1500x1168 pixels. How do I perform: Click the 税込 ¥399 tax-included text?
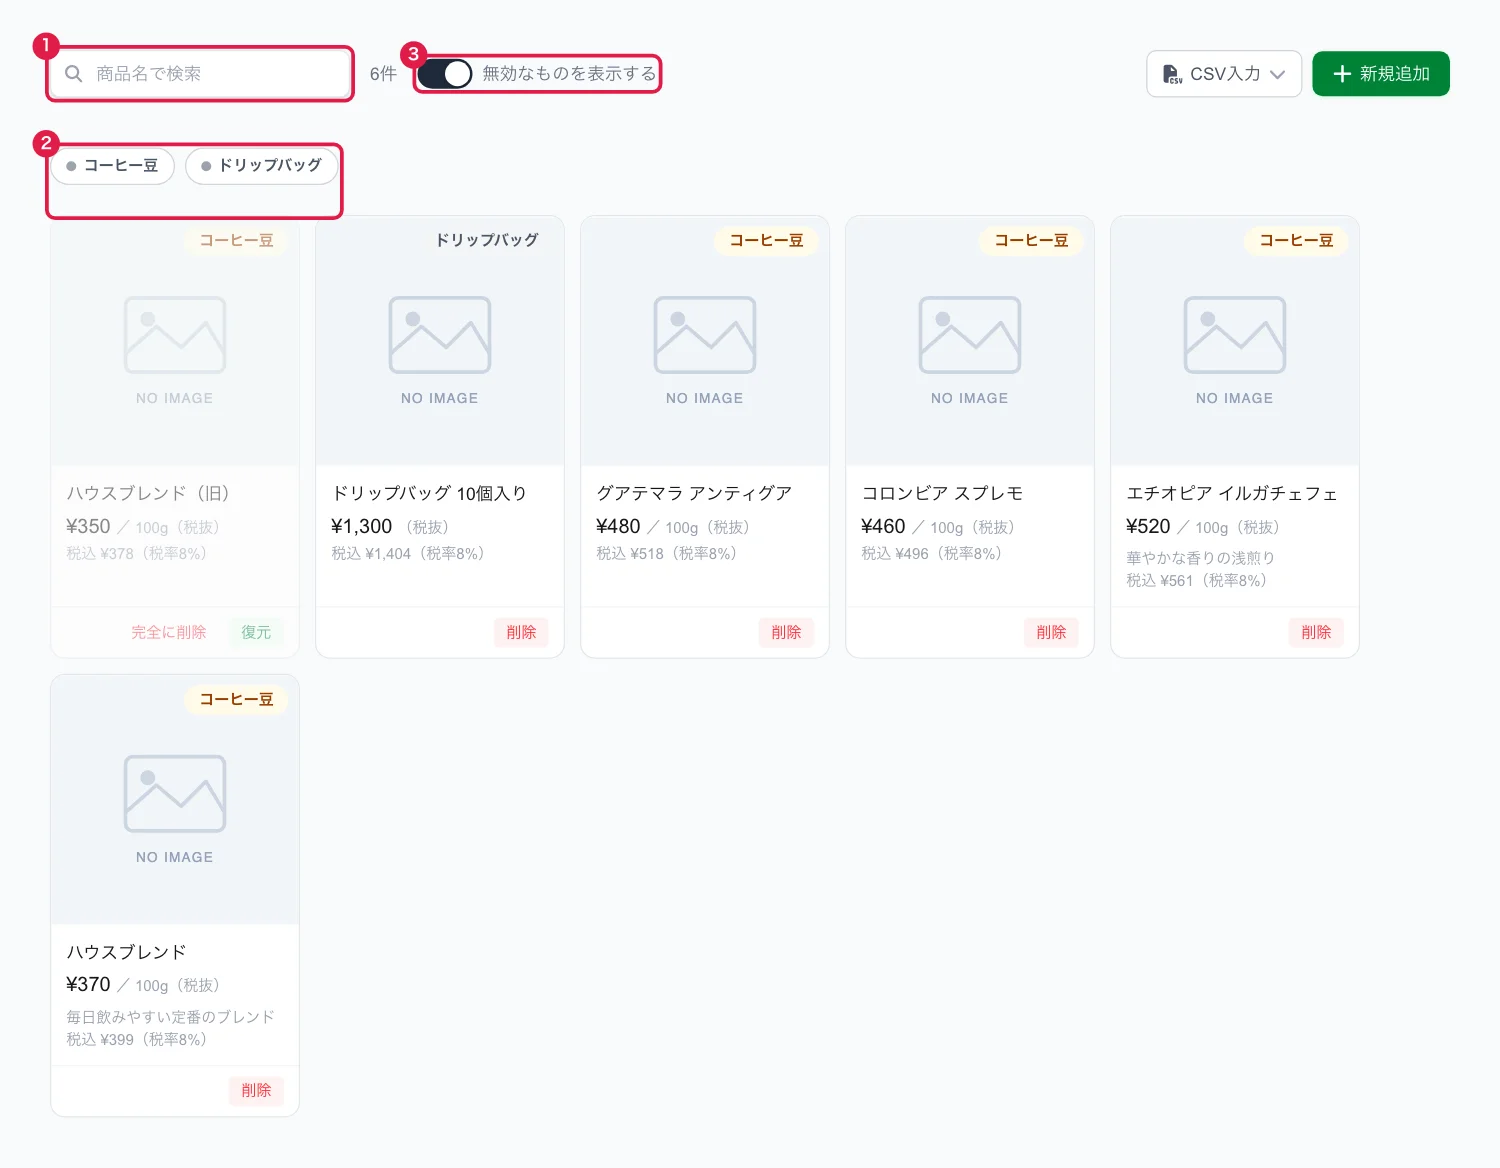coord(137,1040)
